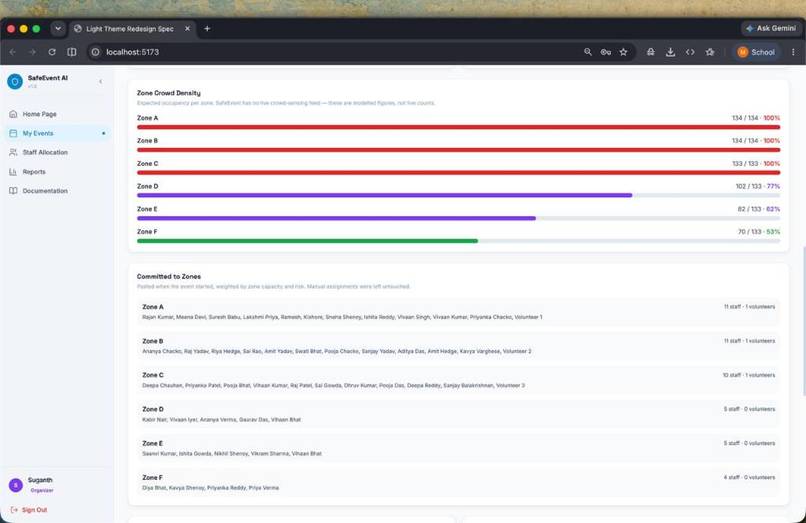Viewport: 806px width, 523px height.
Task: Click the Organizer role badge
Action: coord(42,491)
